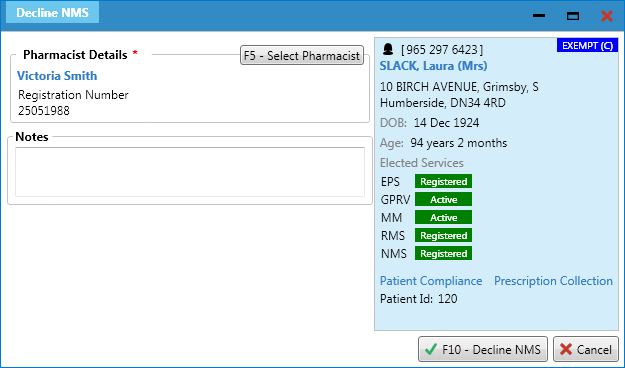Select the DOB value 14 Dec 1924
This screenshot has width=625, height=368.
[x=446, y=123]
